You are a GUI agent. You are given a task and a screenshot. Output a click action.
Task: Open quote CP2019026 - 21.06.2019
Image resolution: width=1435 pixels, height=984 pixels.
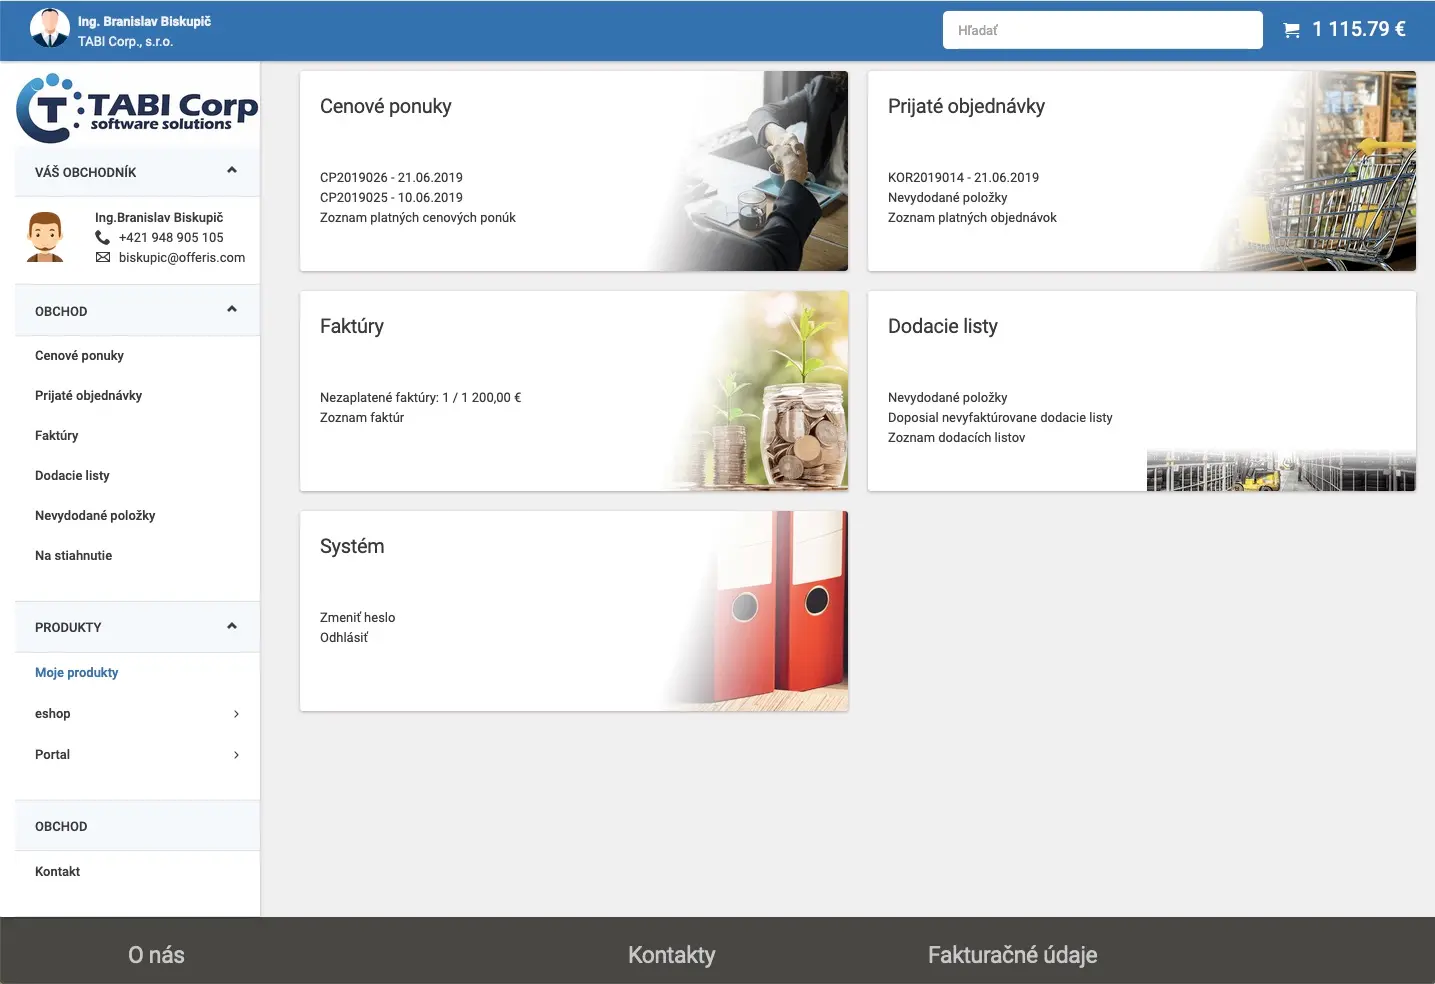(391, 177)
